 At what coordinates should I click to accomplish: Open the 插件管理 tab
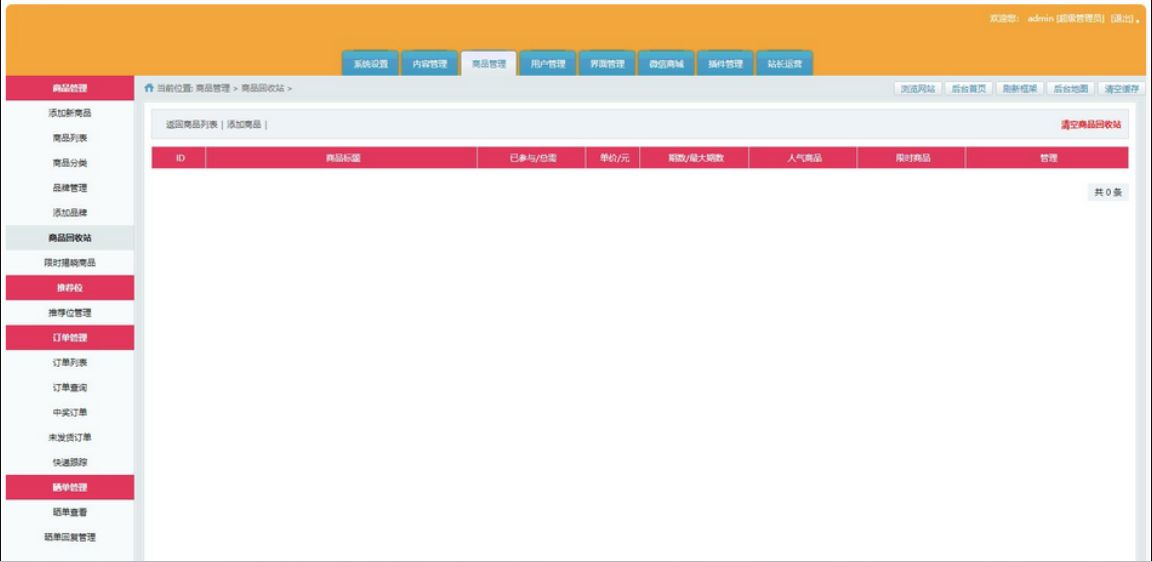tap(725, 64)
